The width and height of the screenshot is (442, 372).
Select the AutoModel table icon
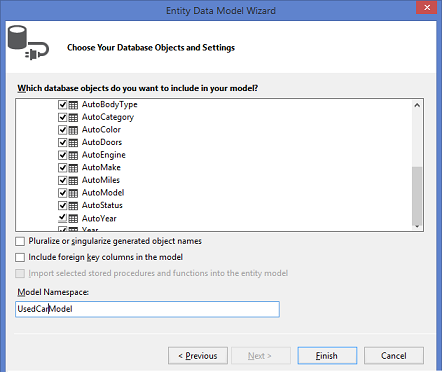point(73,193)
